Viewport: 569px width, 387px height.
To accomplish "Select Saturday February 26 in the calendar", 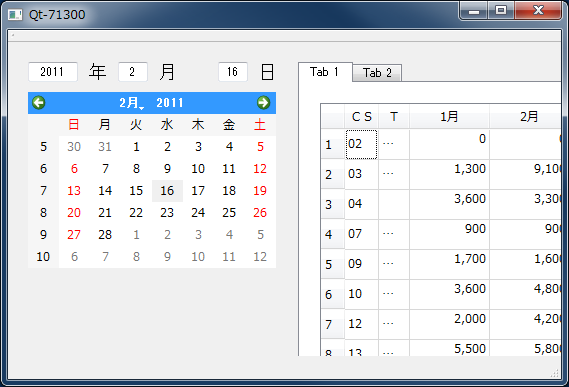I will click(x=260, y=212).
